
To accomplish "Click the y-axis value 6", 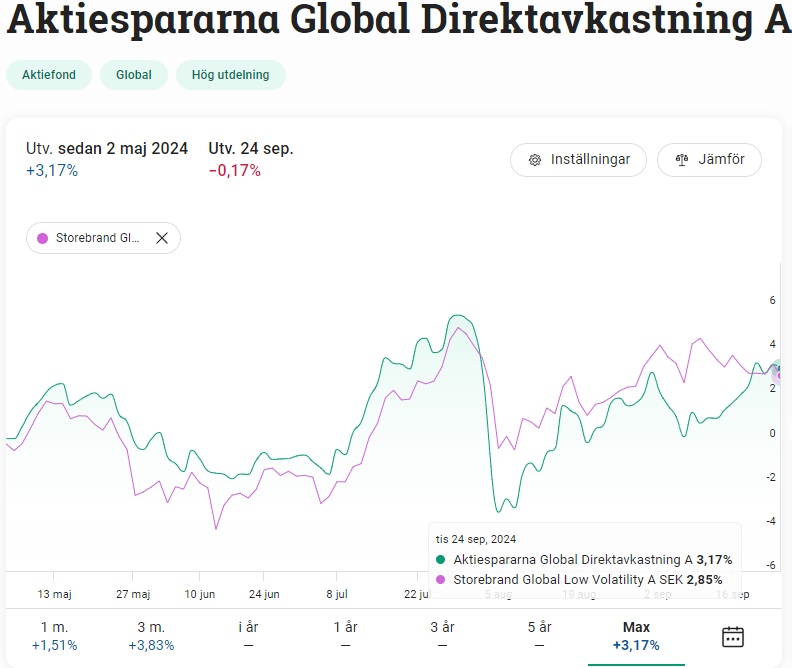I will click(772, 300).
